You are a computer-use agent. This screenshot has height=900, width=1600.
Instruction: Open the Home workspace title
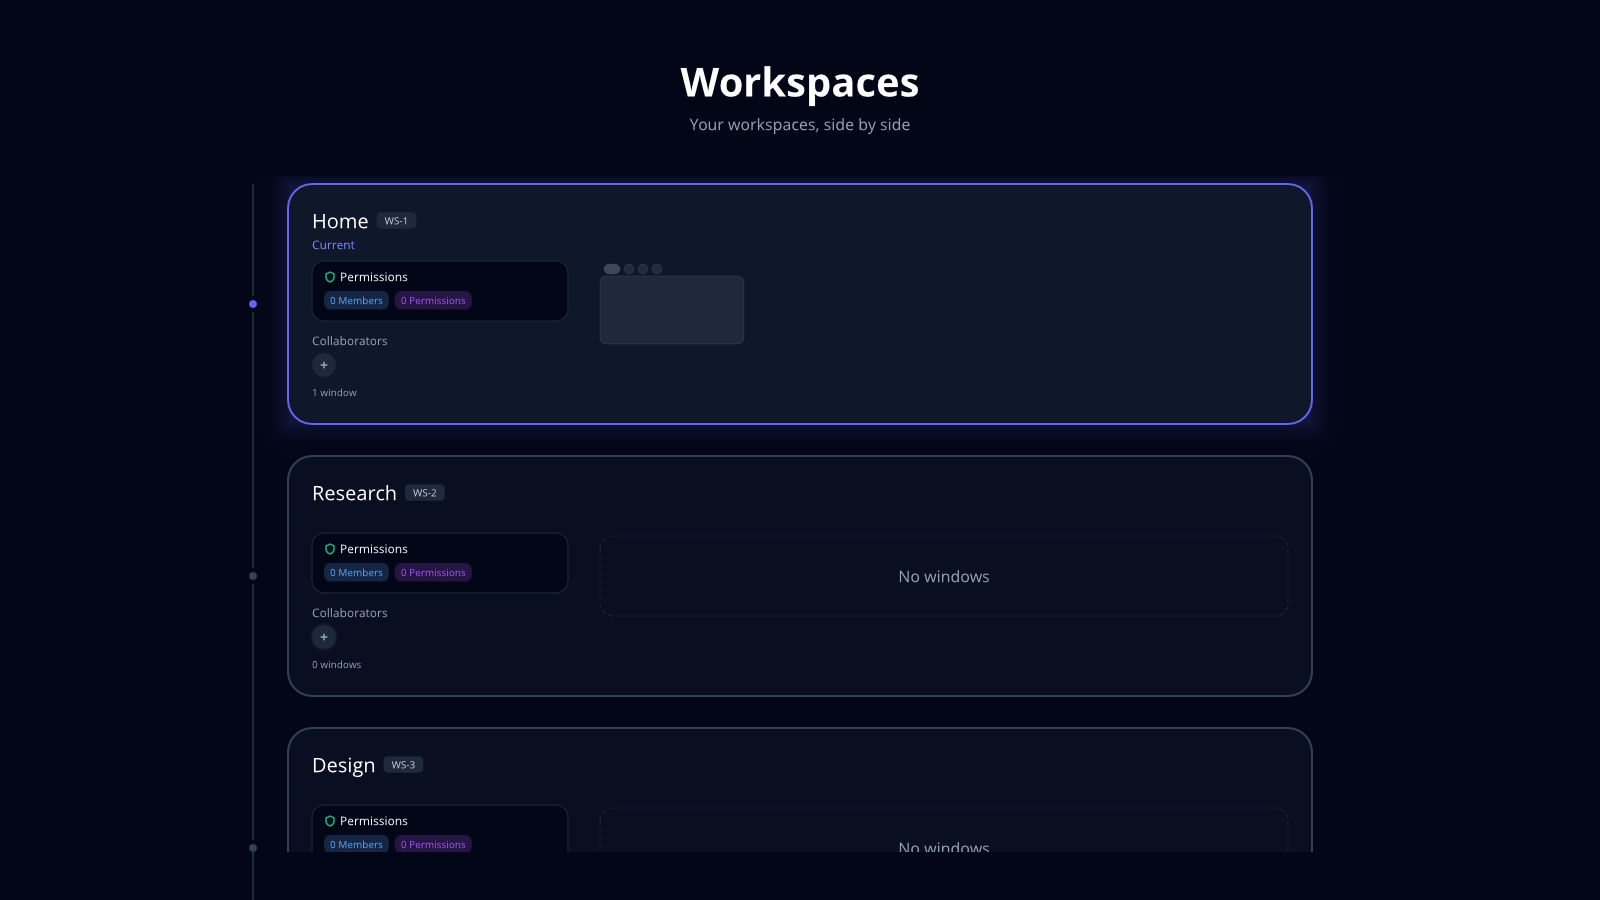pyautogui.click(x=340, y=221)
